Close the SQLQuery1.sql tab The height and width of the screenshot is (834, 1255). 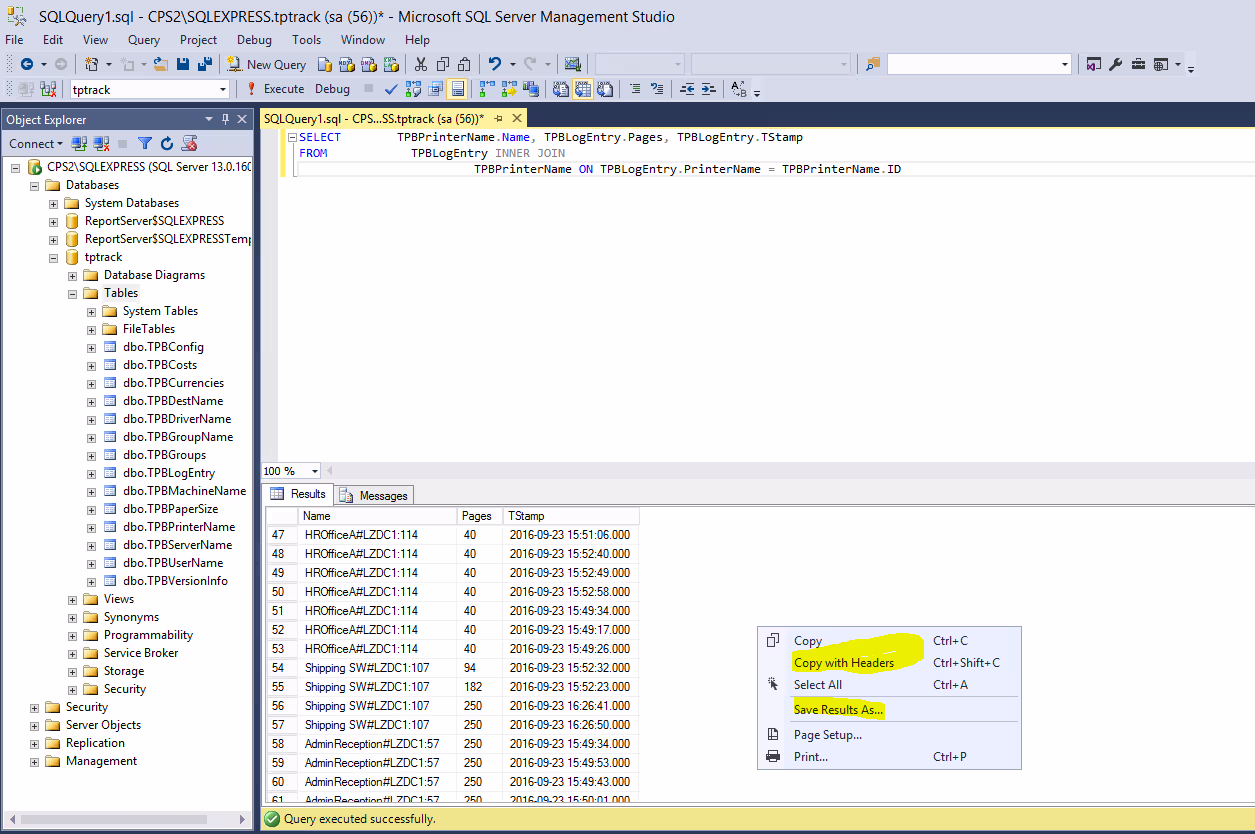pyautogui.click(x=517, y=118)
